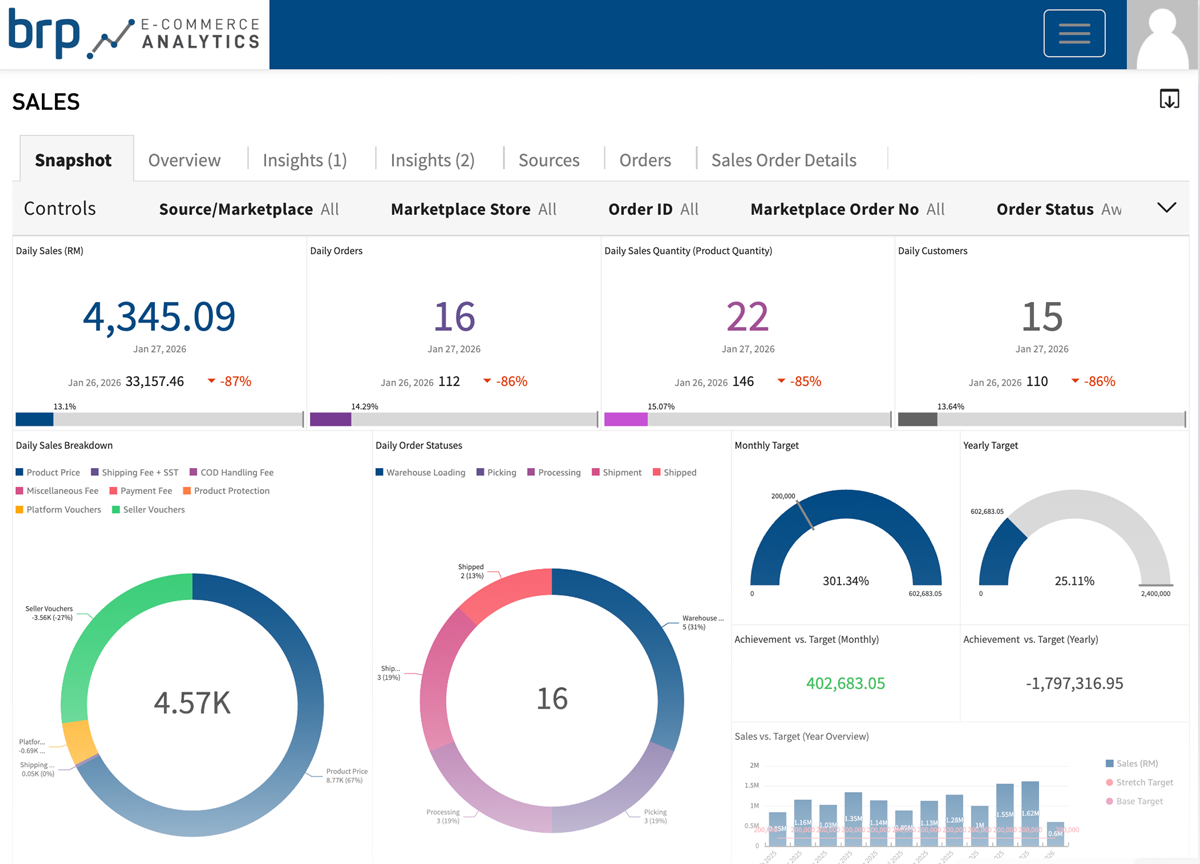Open the Source/Marketplace filter dropdown

[x=249, y=209]
